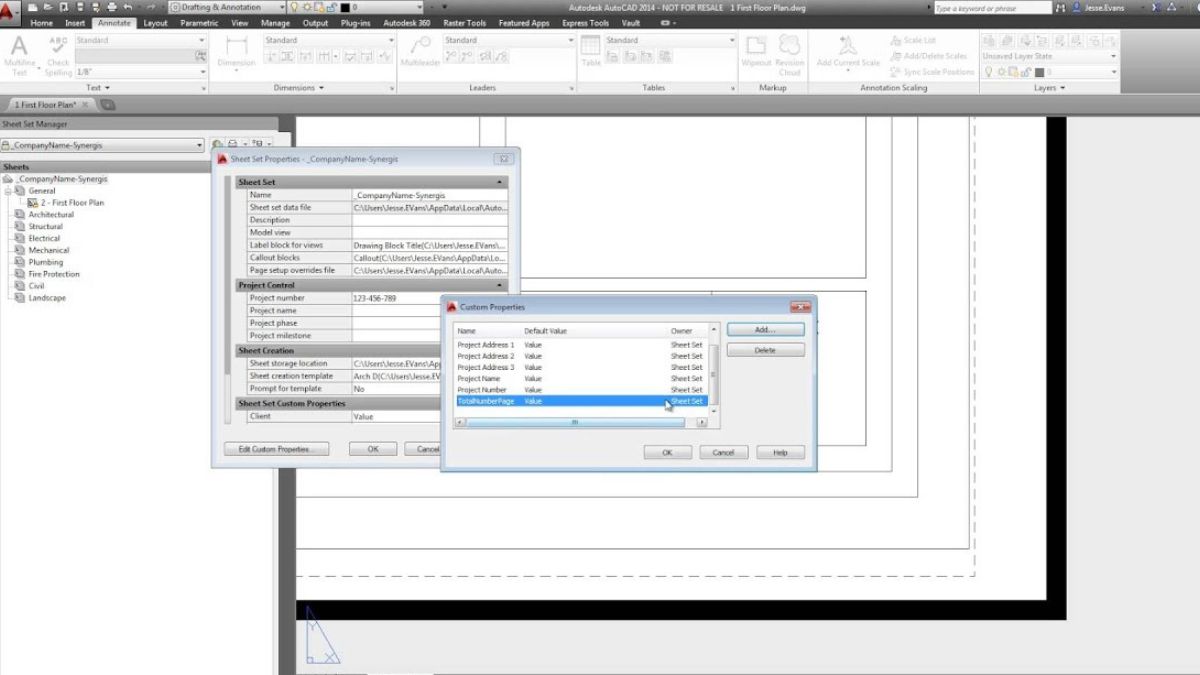Viewport: 1200px width, 675px height.
Task: Click Add/Delete Scales
Action: (x=929, y=56)
